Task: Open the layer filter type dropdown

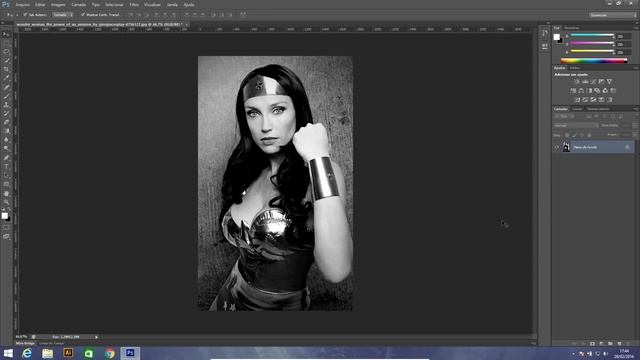Action: [x=564, y=117]
